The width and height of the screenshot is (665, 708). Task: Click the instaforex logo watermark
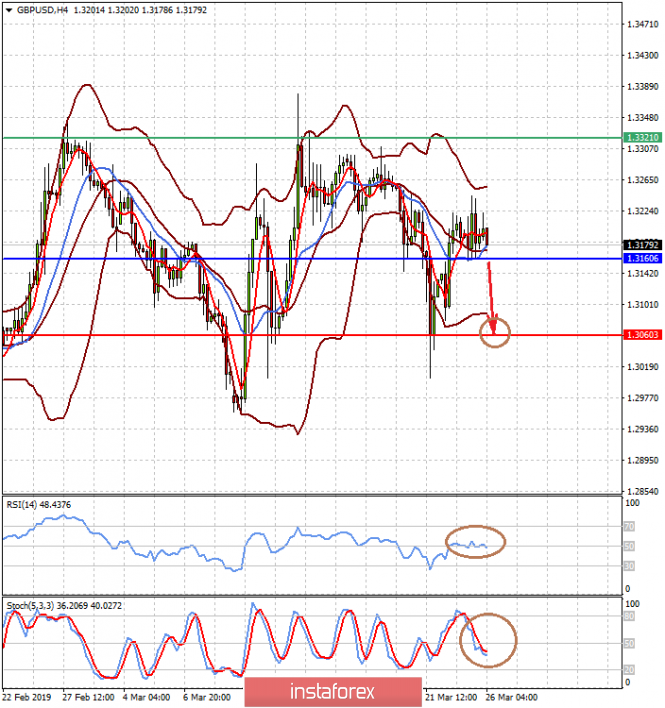332,691
